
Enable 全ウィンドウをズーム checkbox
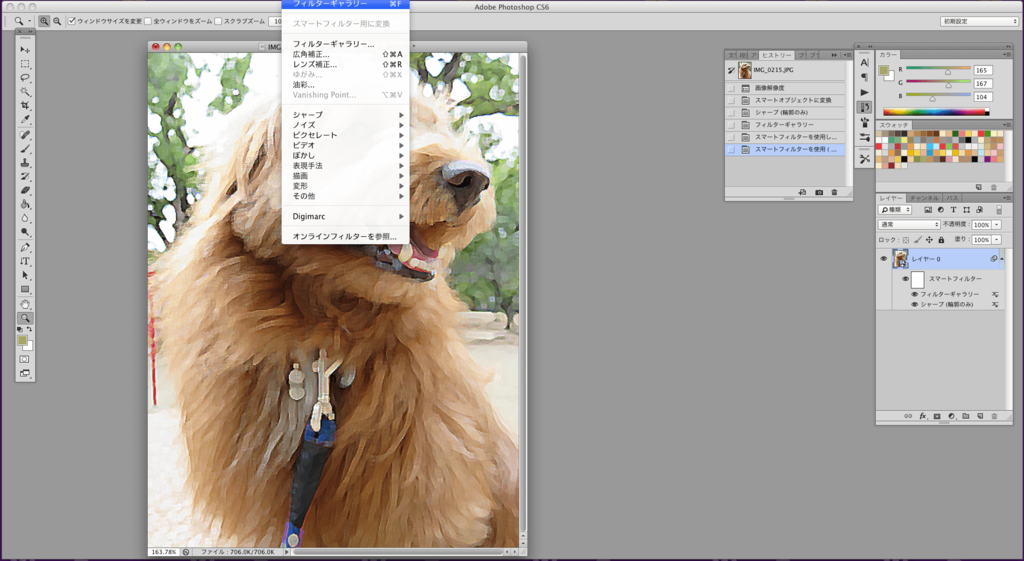tap(148, 21)
